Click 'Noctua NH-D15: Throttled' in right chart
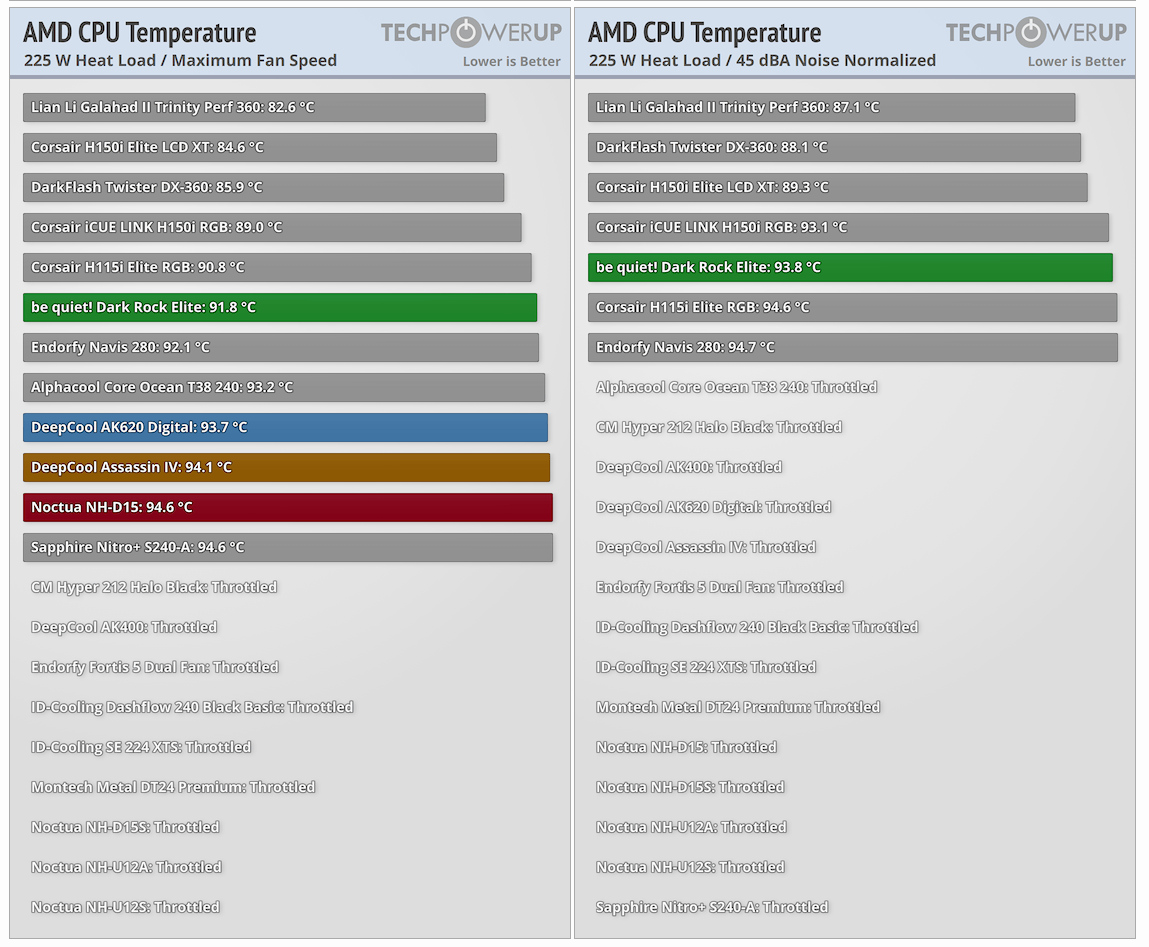Viewport: 1149px width, 947px height. tap(687, 747)
